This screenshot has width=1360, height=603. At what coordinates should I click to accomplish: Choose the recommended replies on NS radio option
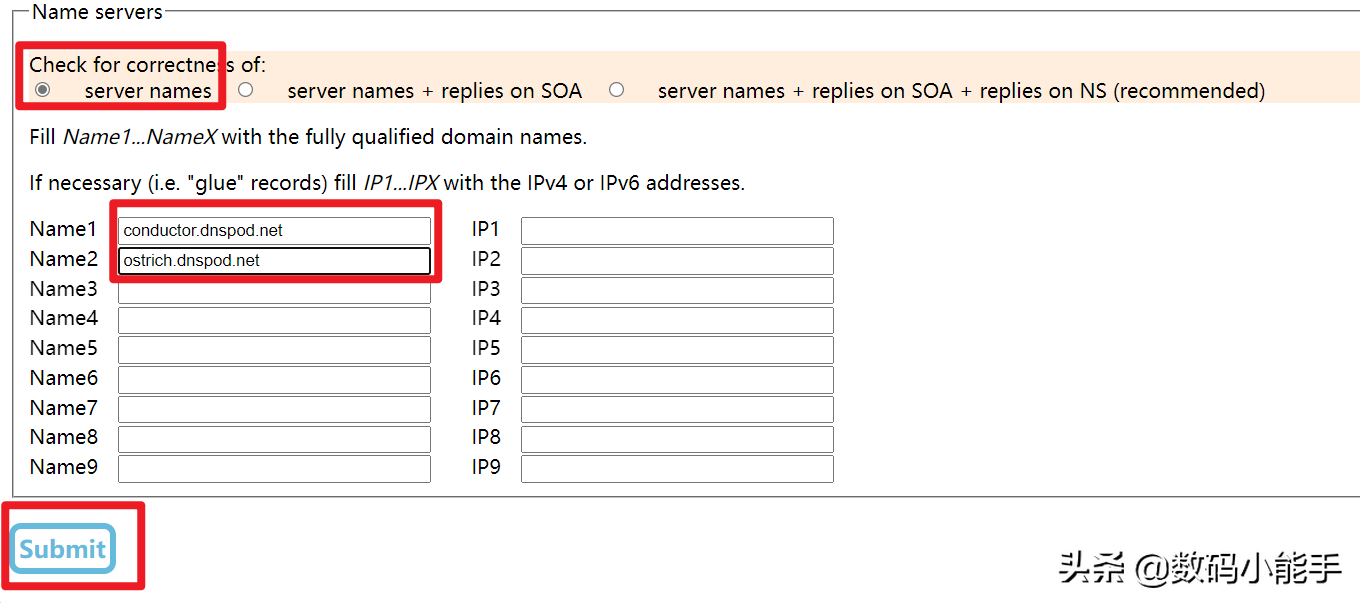pyautogui.click(x=616, y=90)
